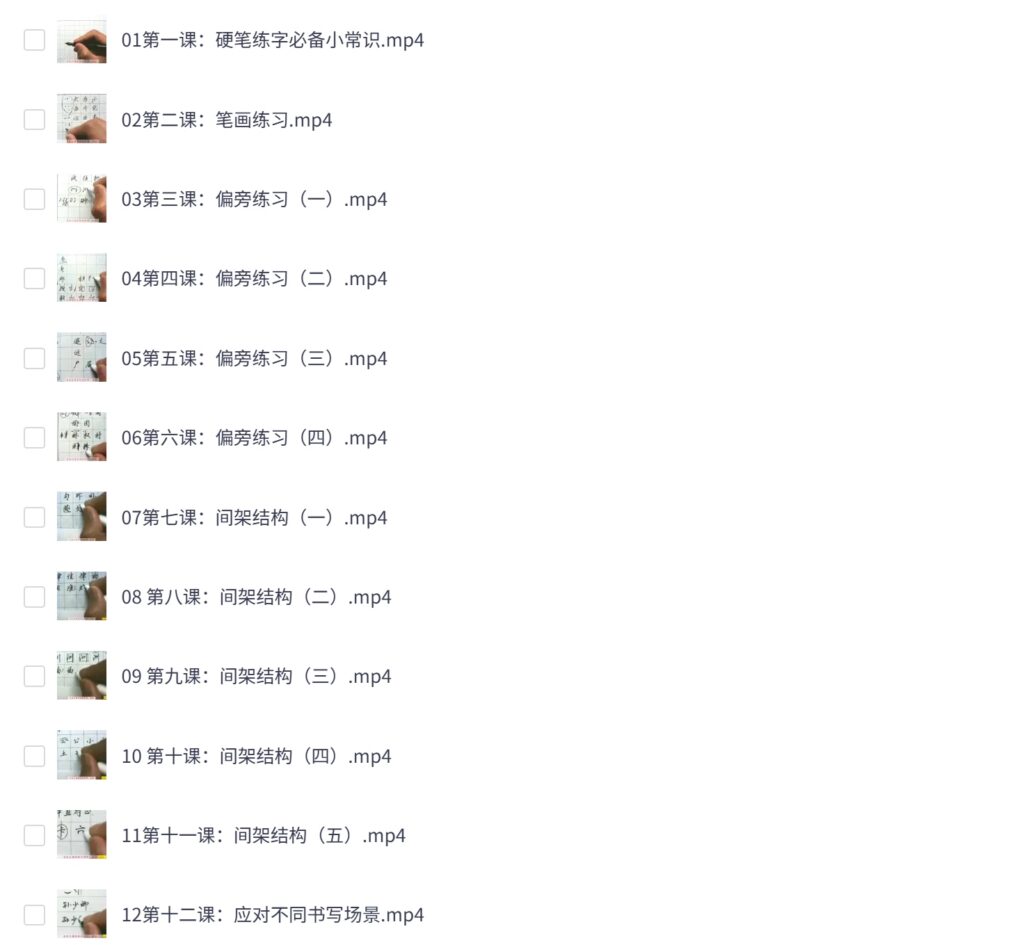
Task: Click thumbnail for 12第十二课 应对不同书写场景
Action: [82, 914]
